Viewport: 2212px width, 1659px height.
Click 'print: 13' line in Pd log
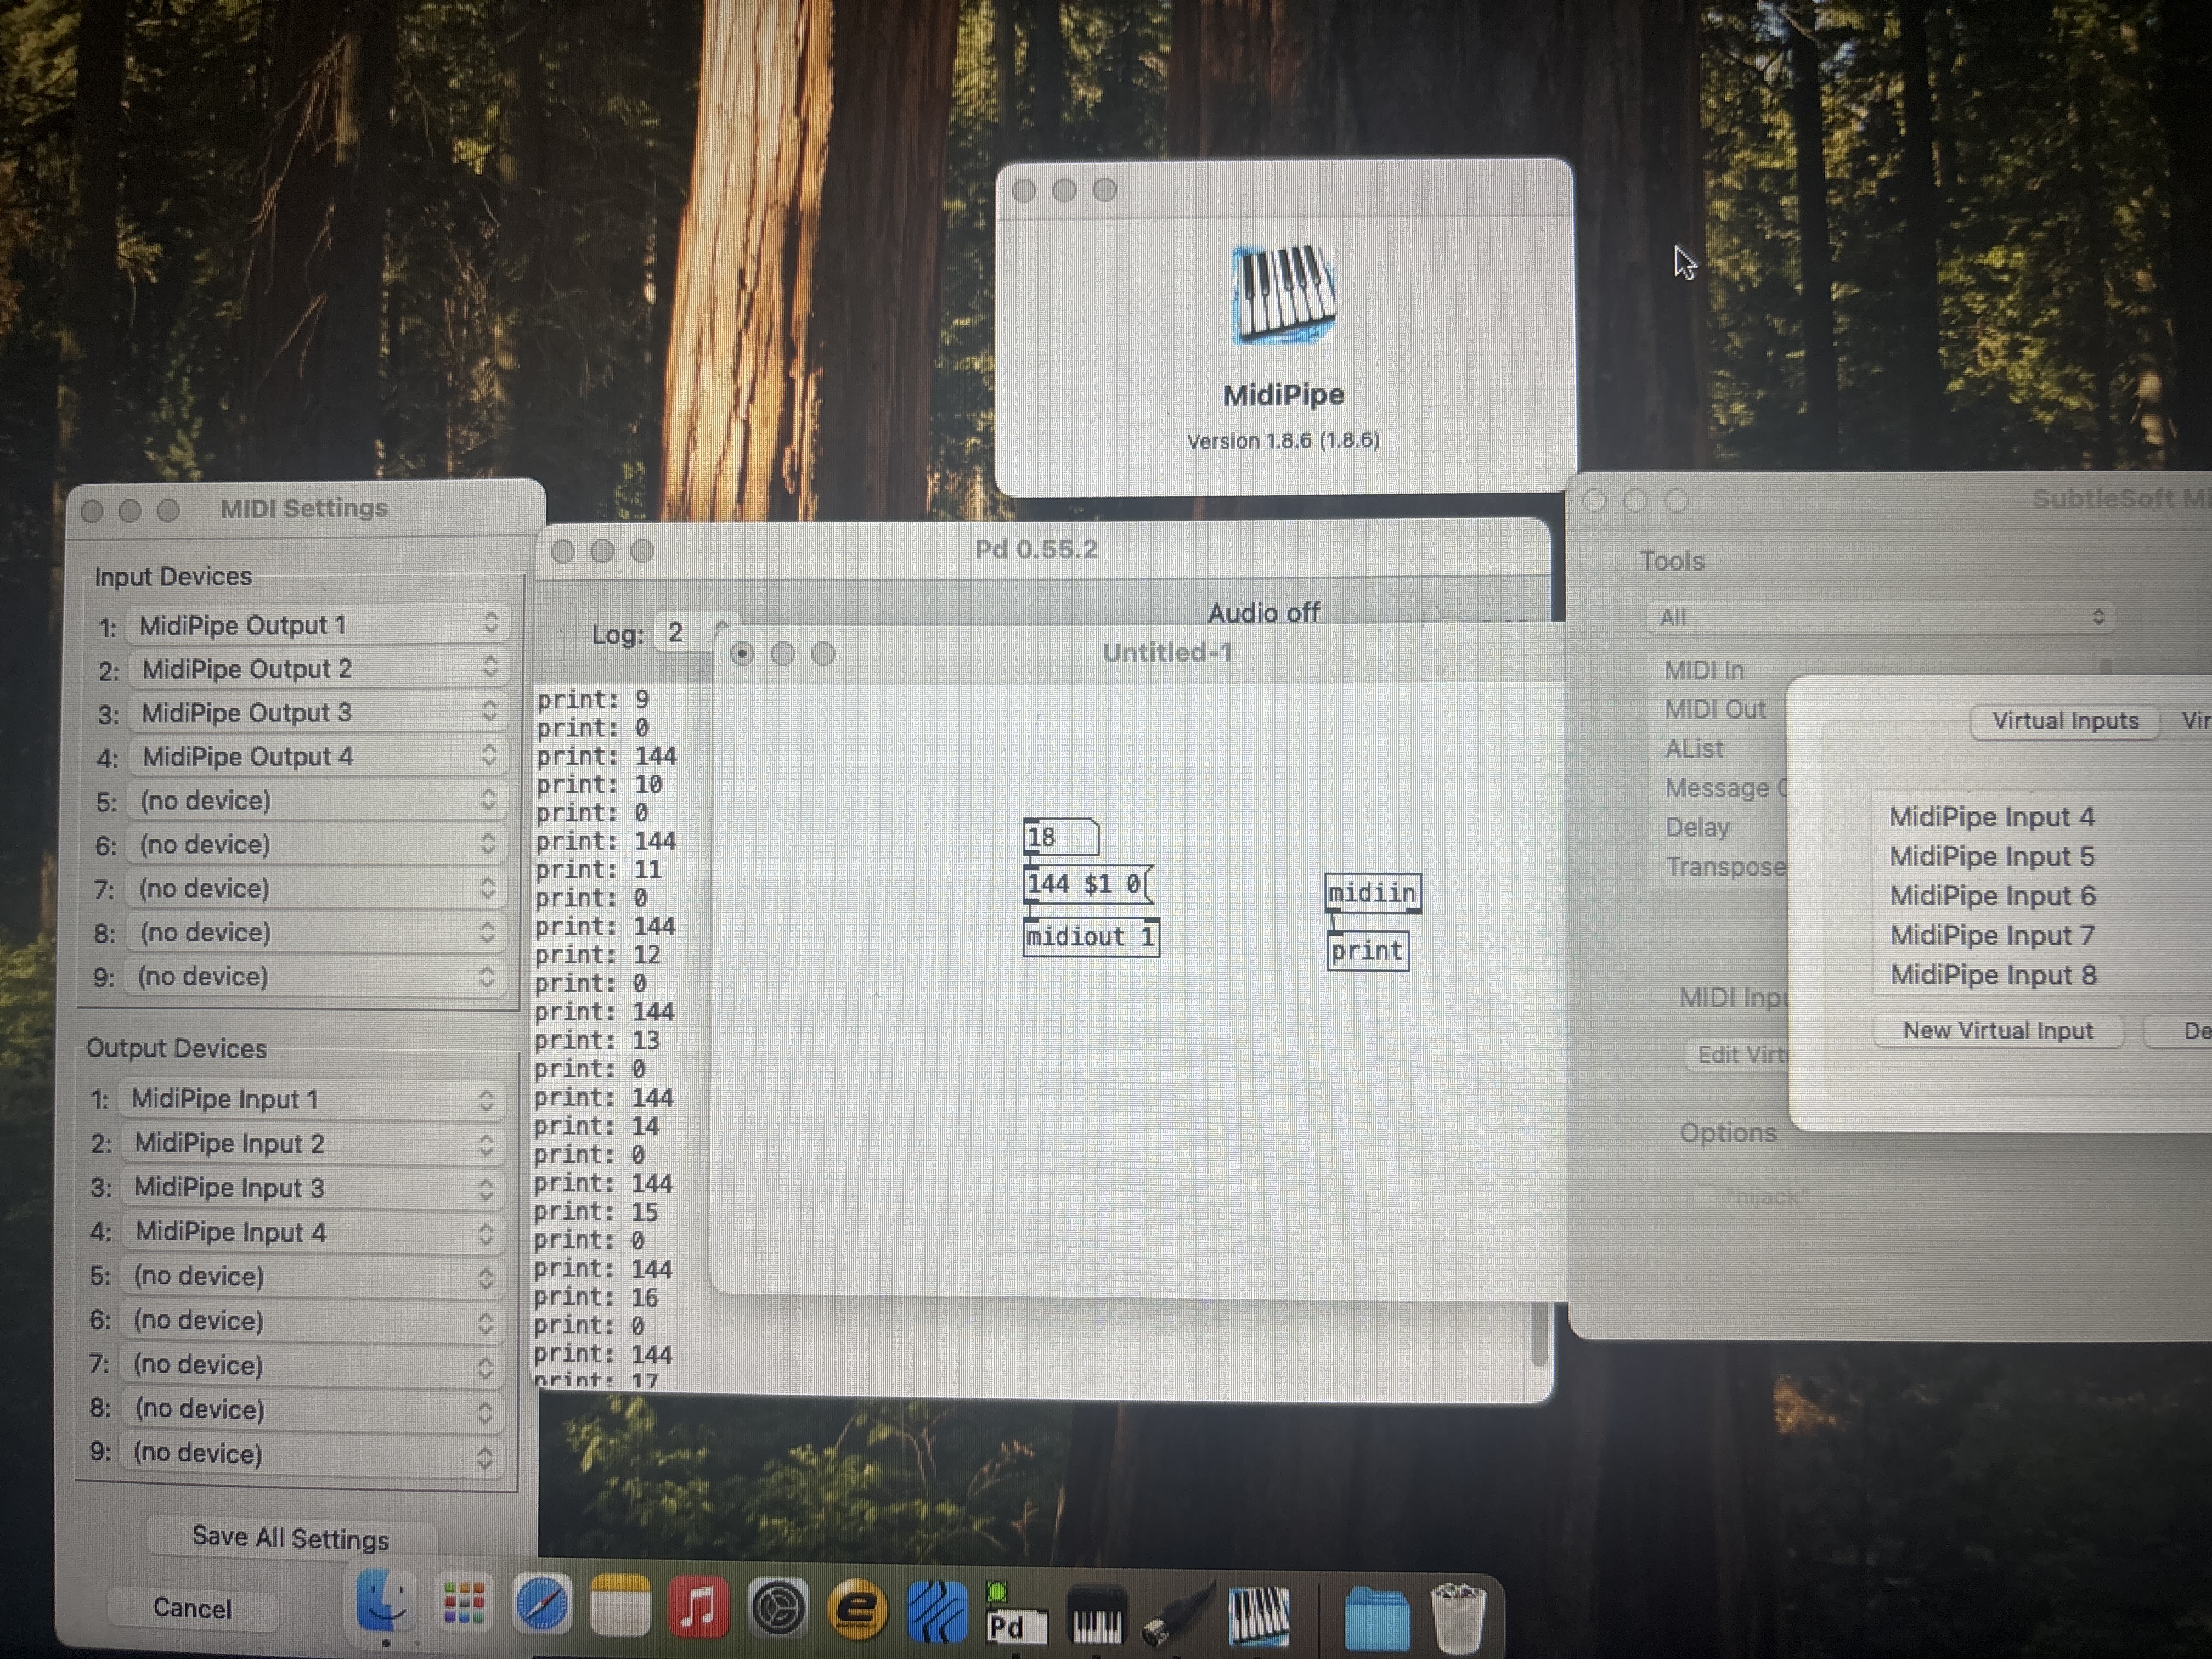(597, 1040)
